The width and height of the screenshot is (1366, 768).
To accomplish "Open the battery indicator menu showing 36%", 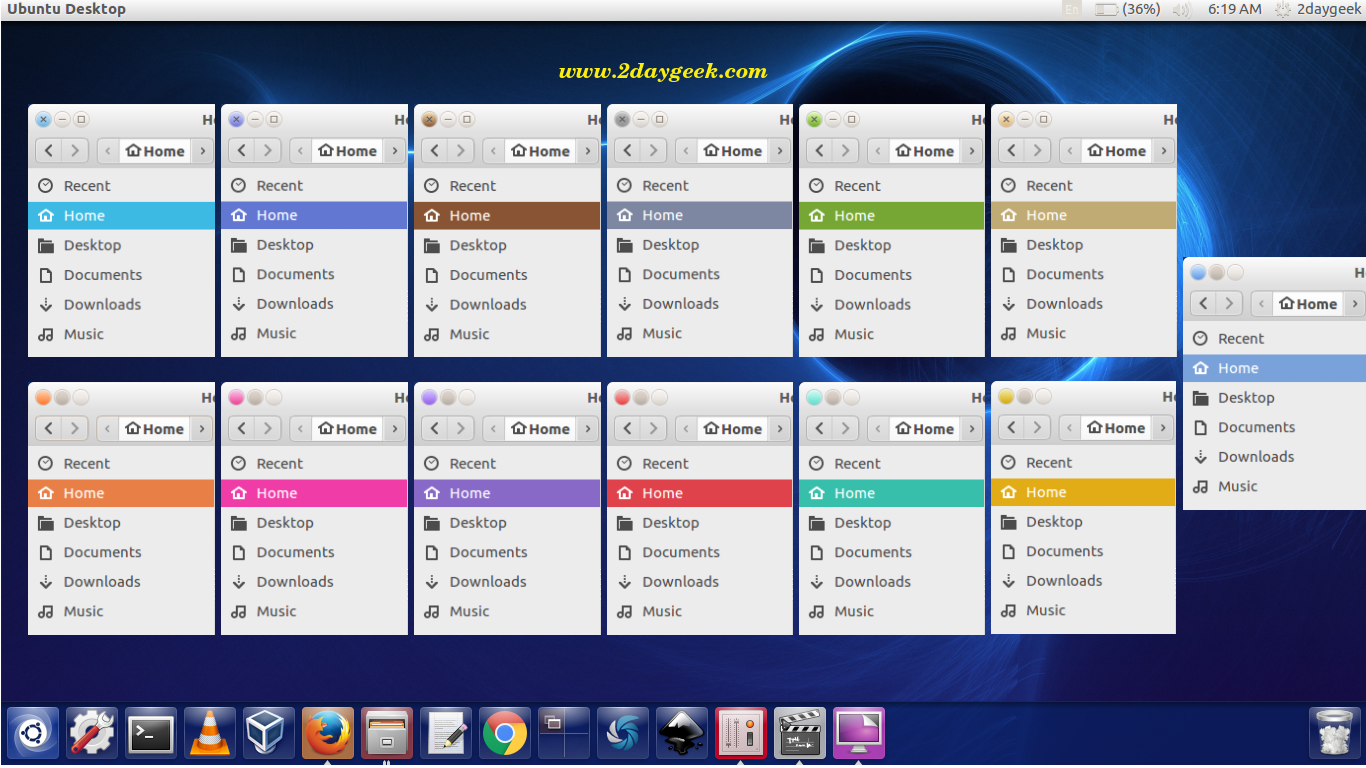I will (1127, 9).
